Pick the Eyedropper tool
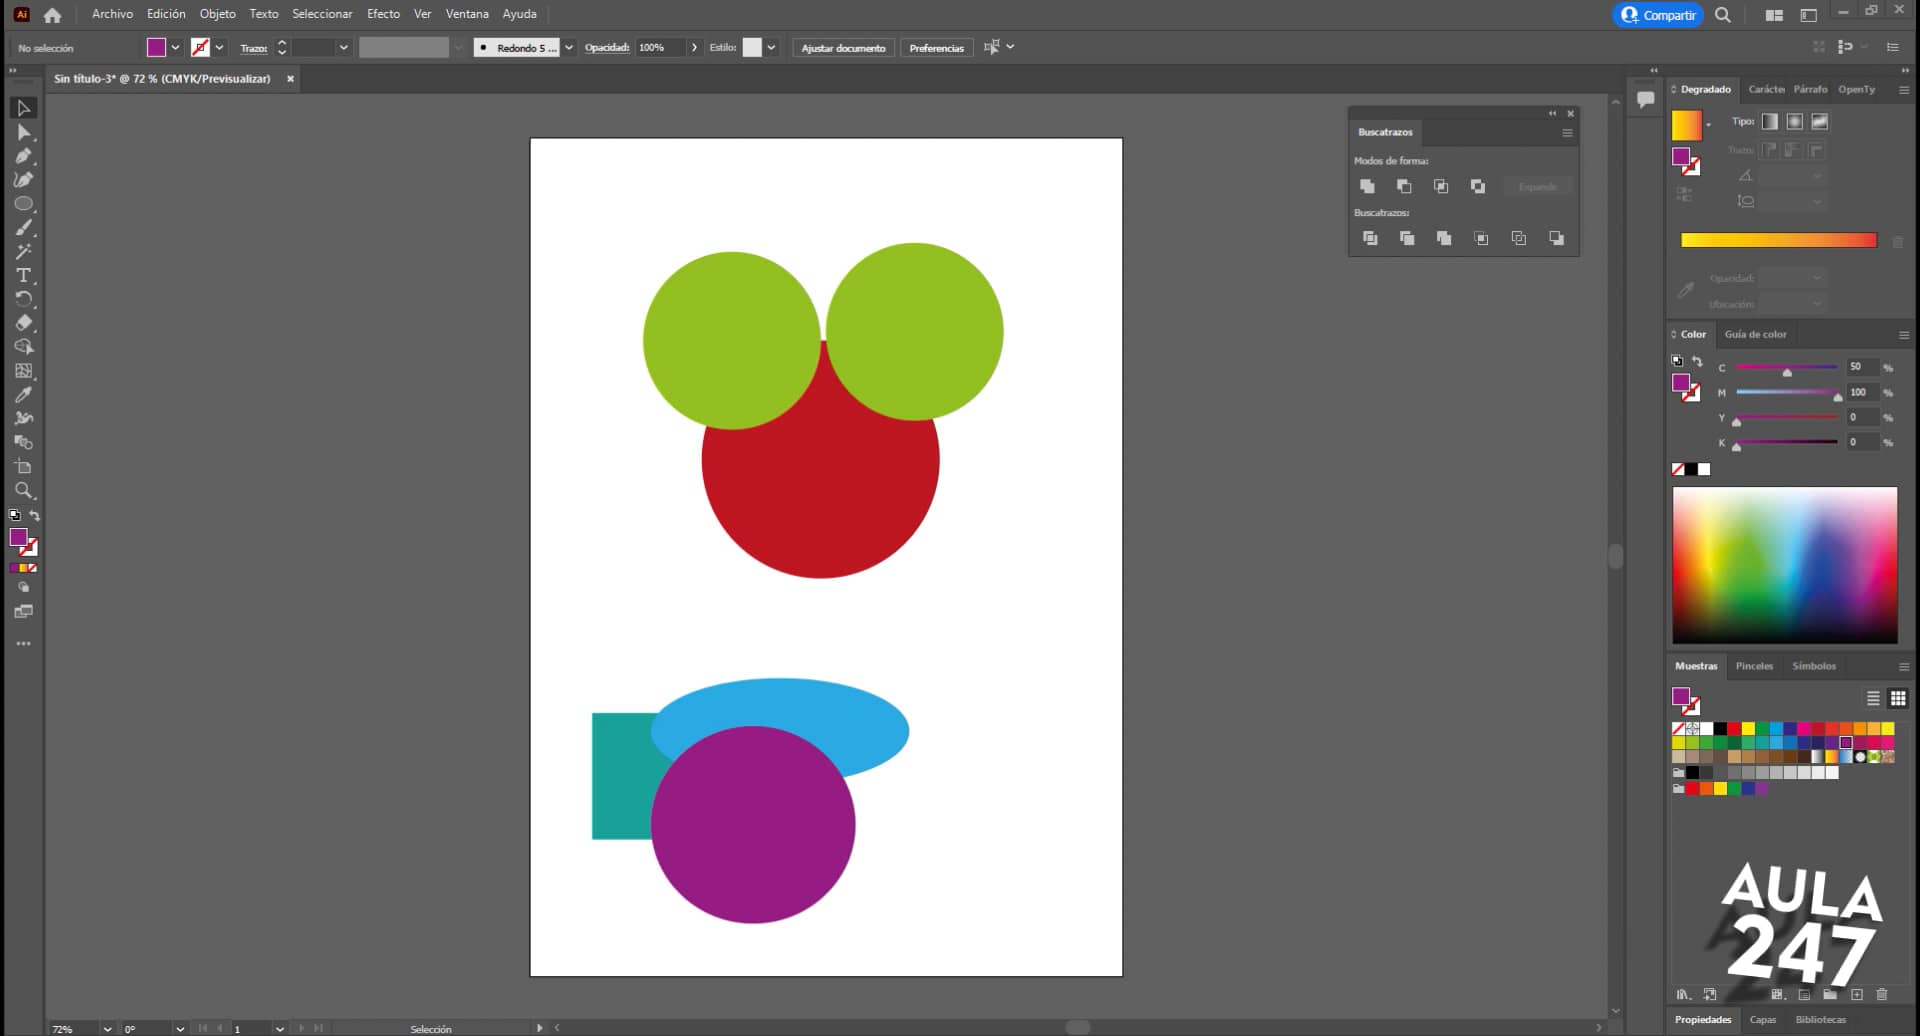The height and width of the screenshot is (1036, 1920). pos(24,394)
